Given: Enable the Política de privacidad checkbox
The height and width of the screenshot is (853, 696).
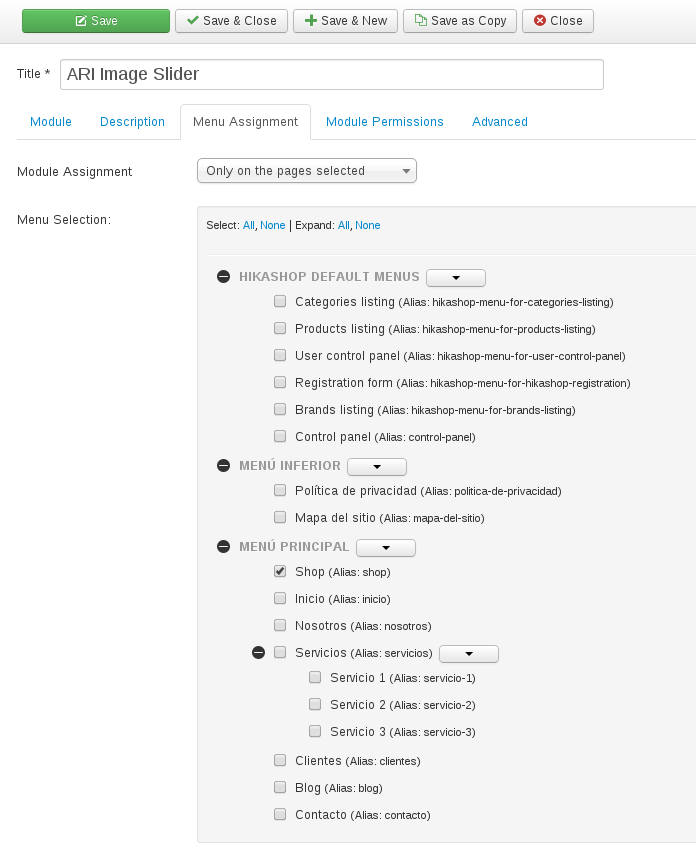Looking at the screenshot, I should click(280, 491).
